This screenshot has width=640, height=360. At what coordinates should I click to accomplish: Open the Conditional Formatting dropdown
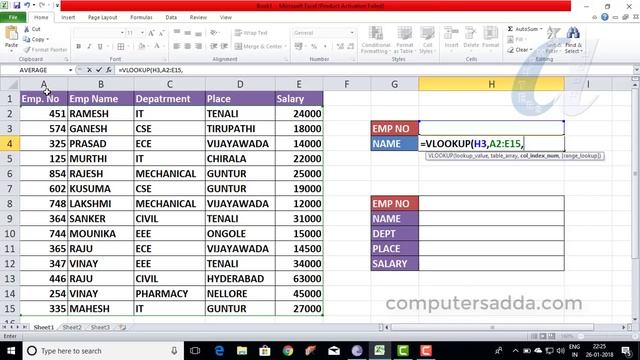click(x=376, y=40)
